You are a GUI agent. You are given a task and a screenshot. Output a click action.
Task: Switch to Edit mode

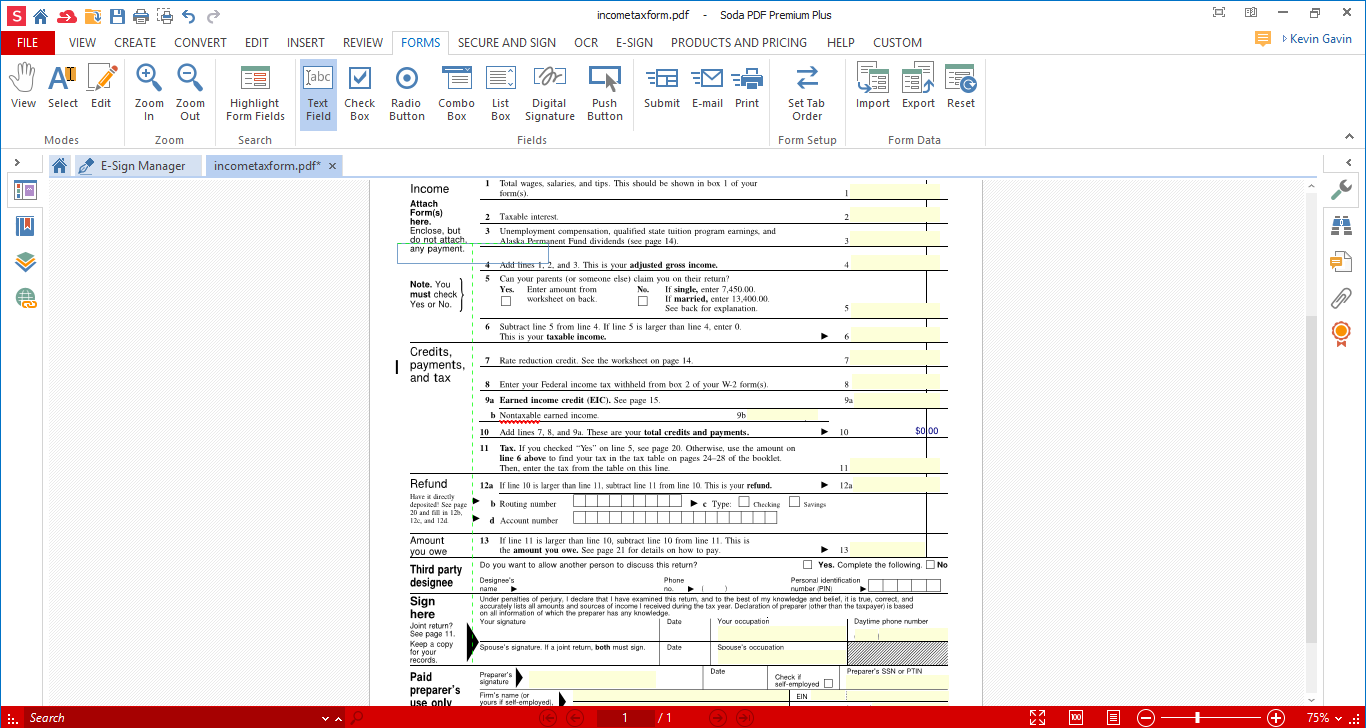(101, 88)
